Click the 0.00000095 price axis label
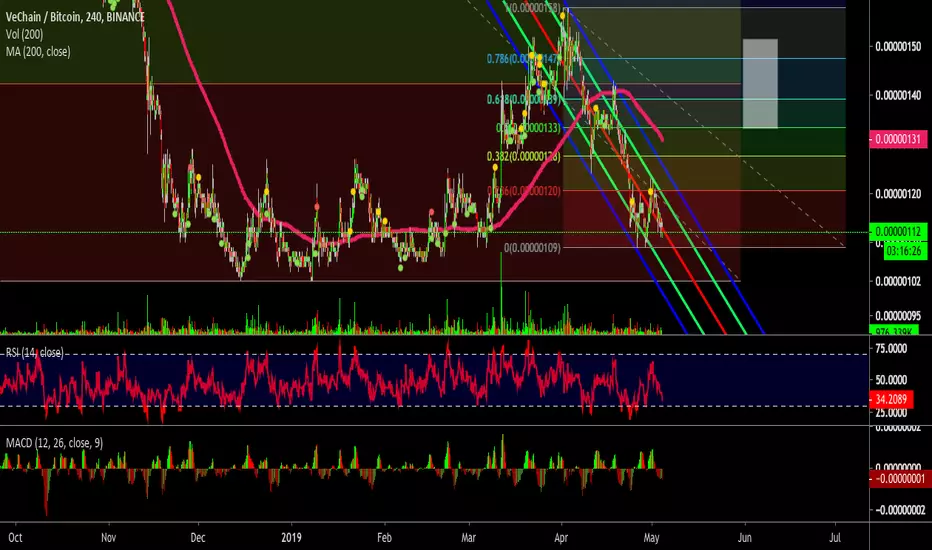The width and height of the screenshot is (932, 550). (898, 316)
